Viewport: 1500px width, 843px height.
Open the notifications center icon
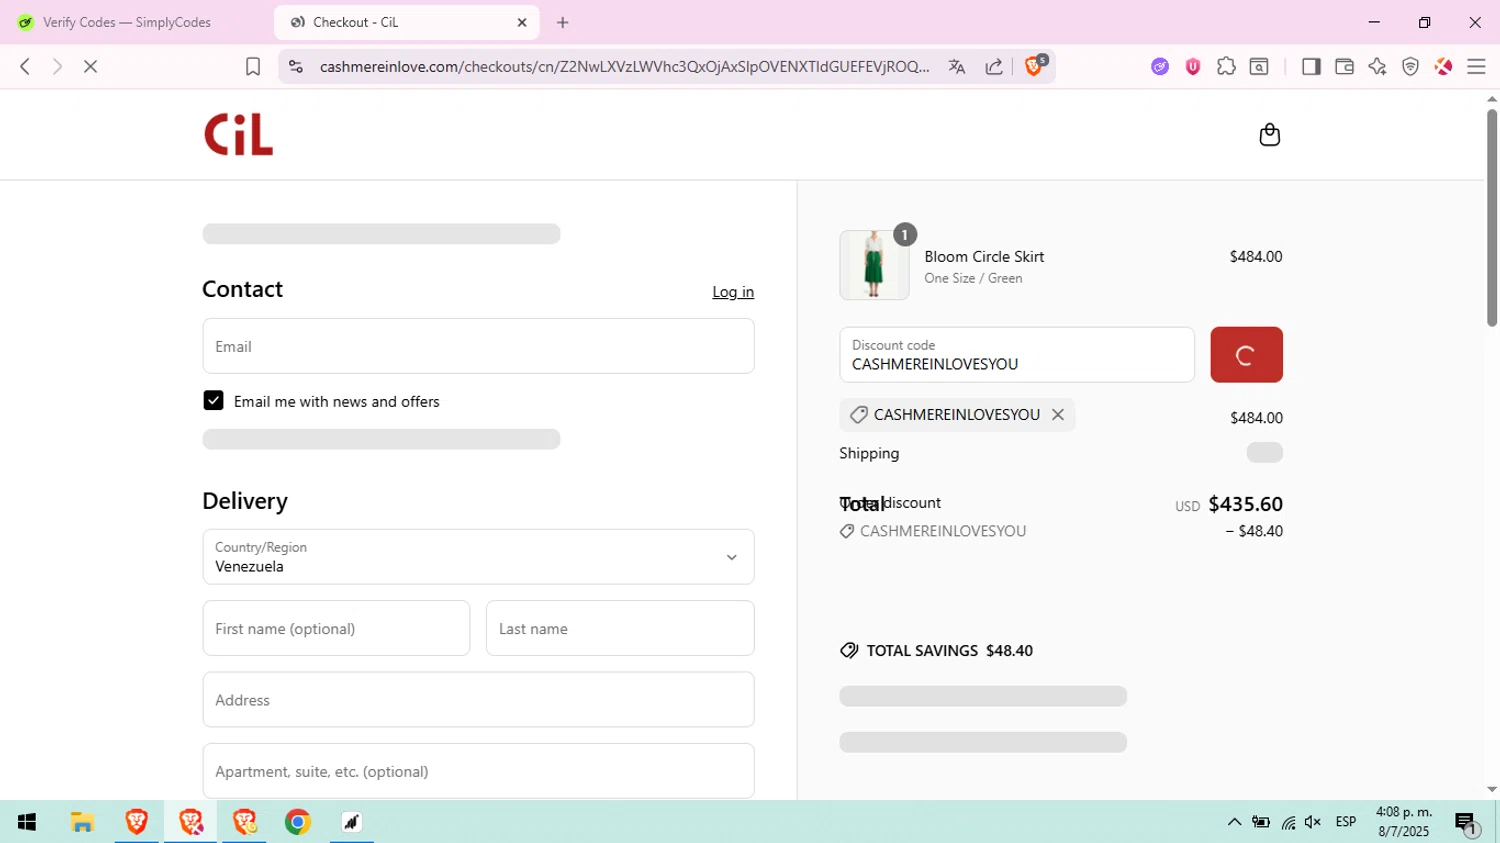point(1467,823)
